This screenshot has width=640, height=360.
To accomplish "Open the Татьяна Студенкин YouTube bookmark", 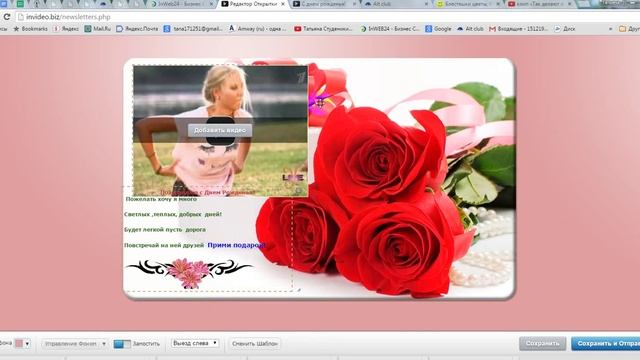I will coord(323,29).
